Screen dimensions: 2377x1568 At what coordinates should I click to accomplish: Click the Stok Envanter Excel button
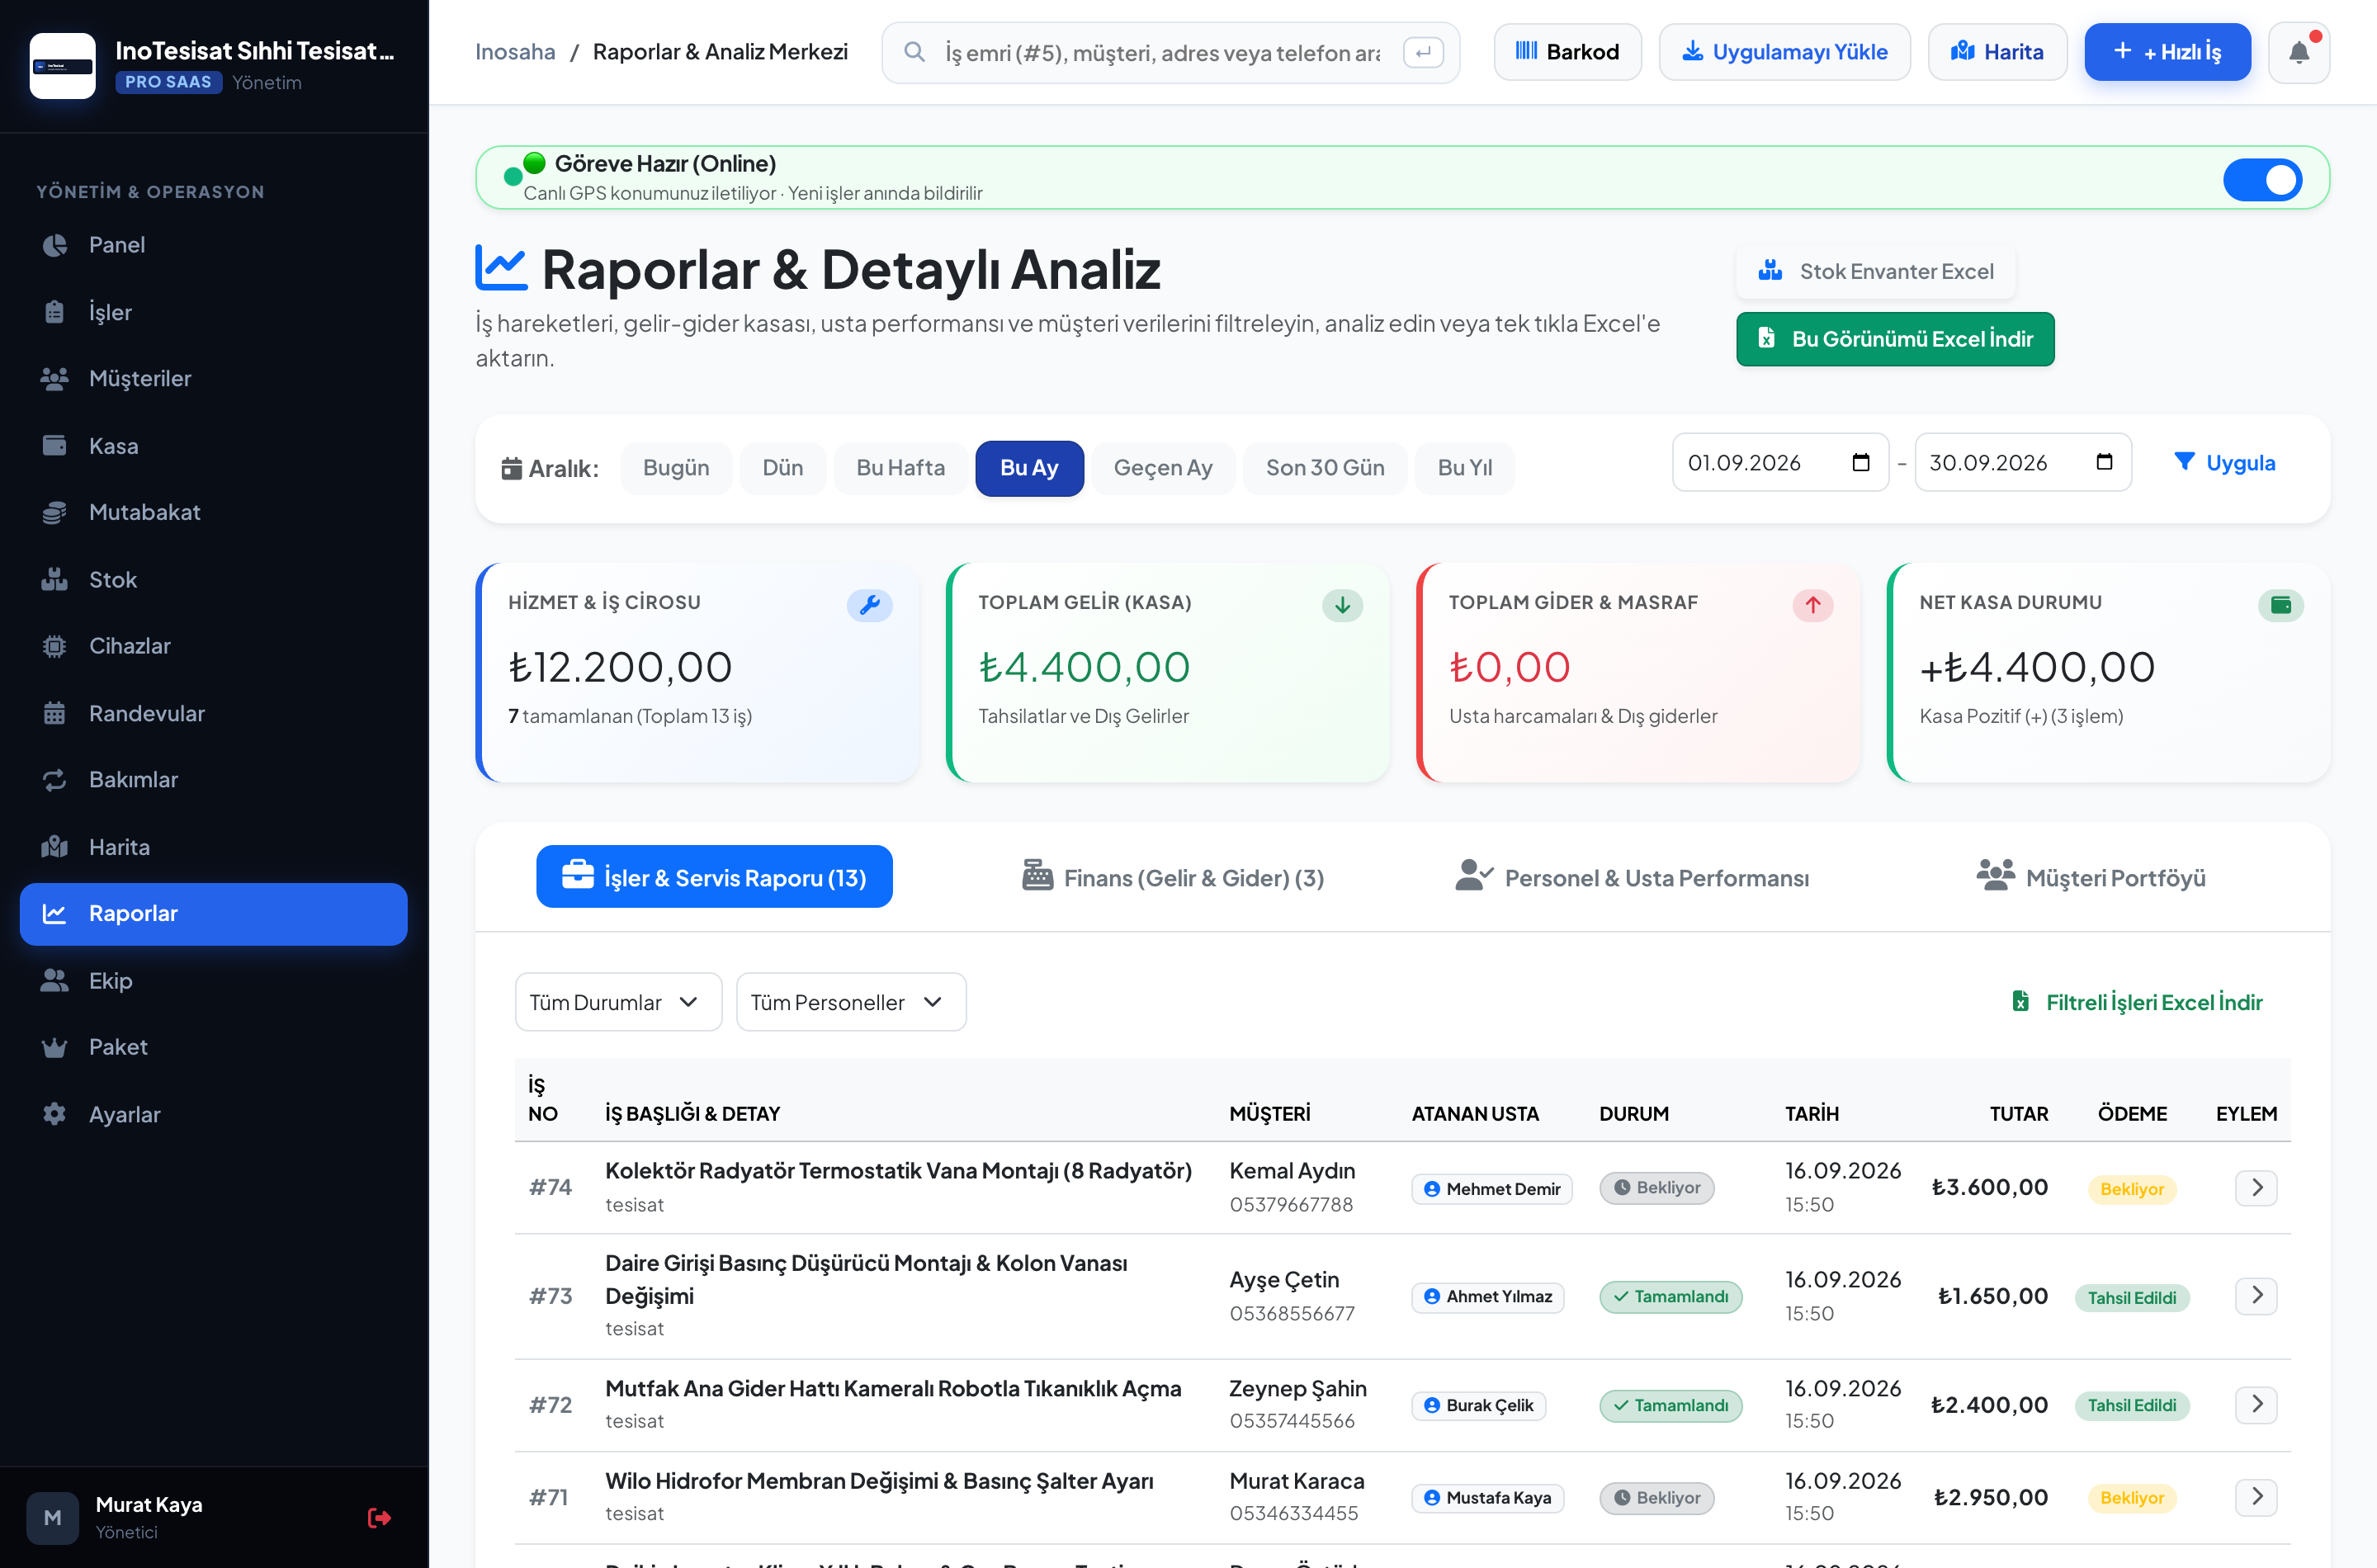pos(1875,271)
